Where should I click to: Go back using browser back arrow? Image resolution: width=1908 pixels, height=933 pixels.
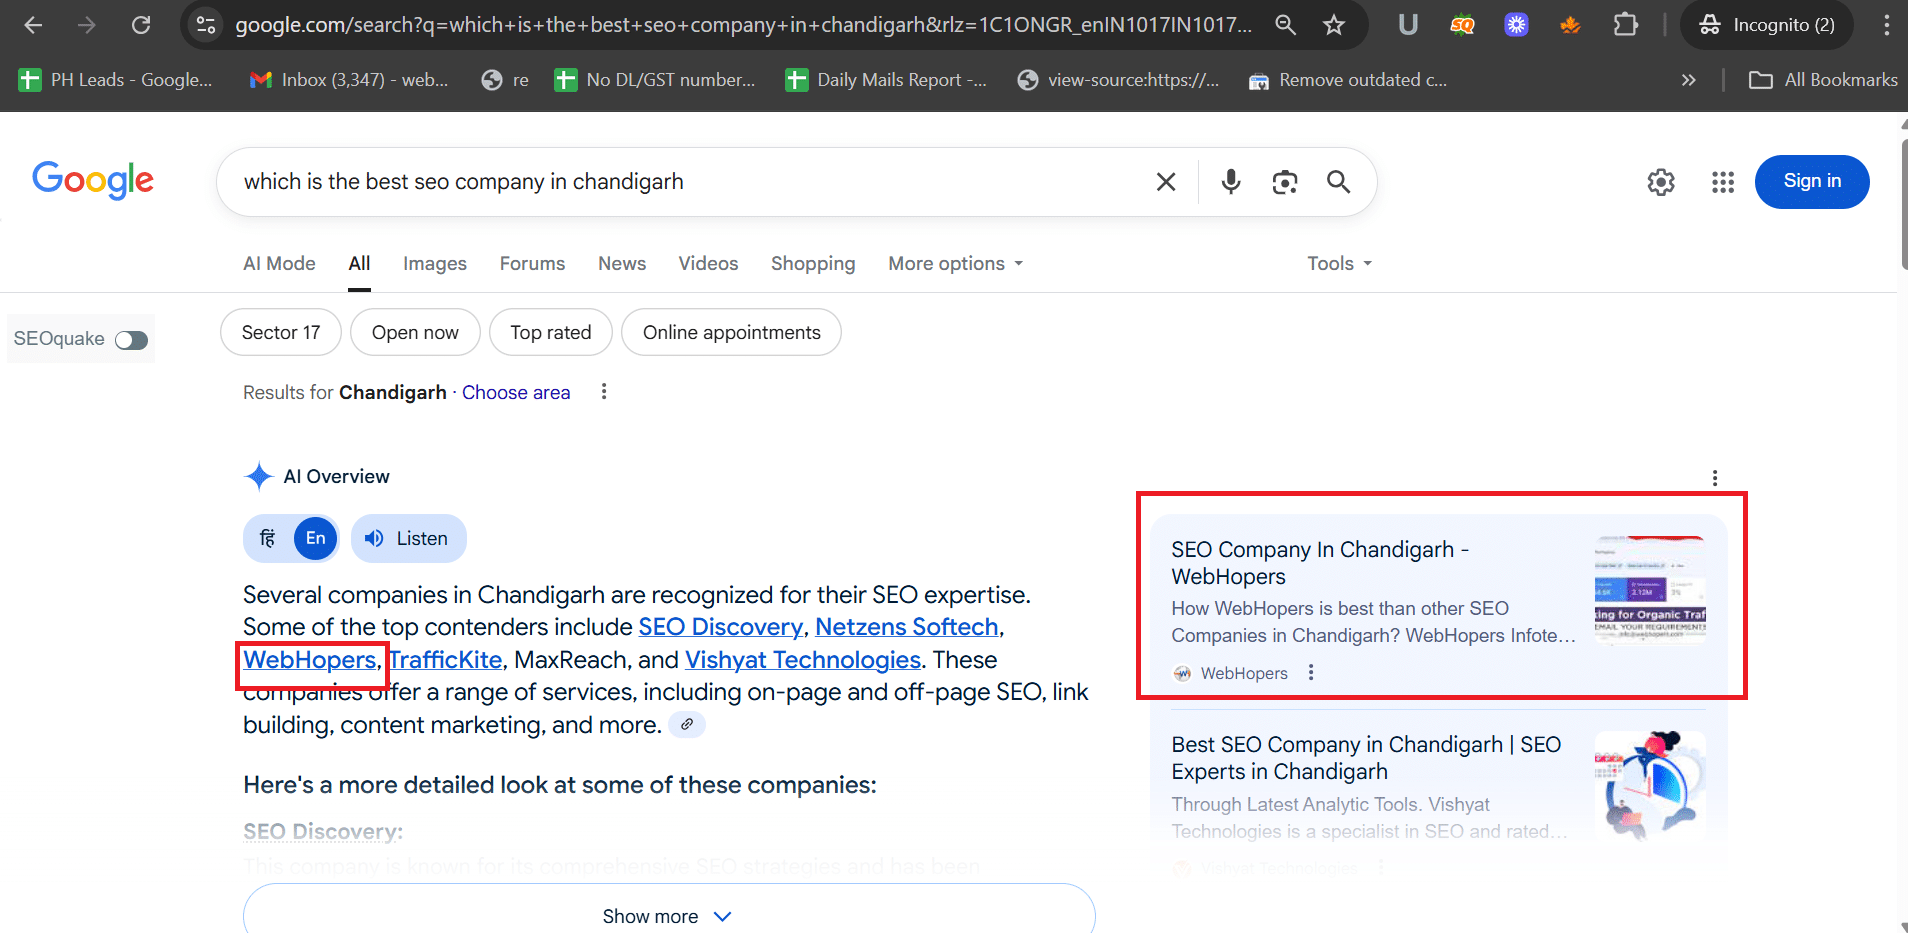point(33,25)
